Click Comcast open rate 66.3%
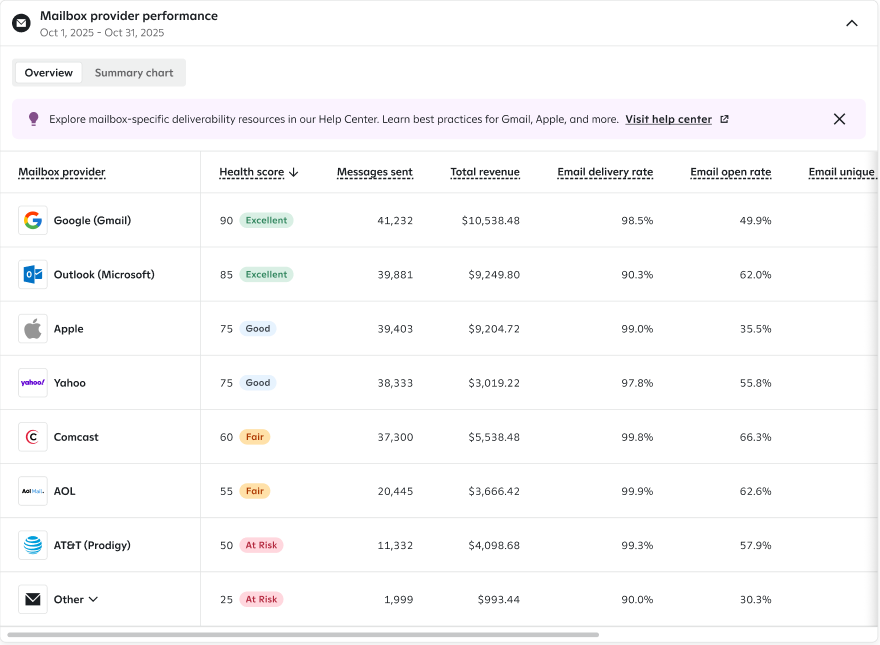This screenshot has width=880, height=645. (755, 437)
